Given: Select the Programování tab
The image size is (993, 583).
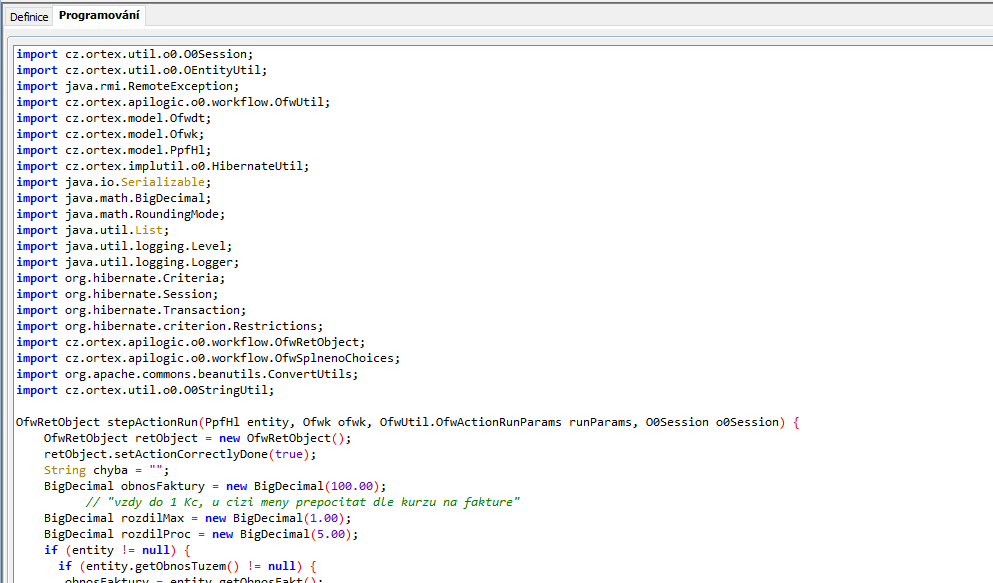Looking at the screenshot, I should 100,16.
